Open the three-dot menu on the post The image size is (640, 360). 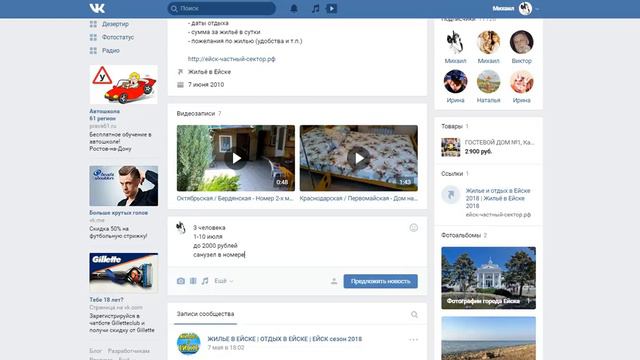(x=413, y=340)
